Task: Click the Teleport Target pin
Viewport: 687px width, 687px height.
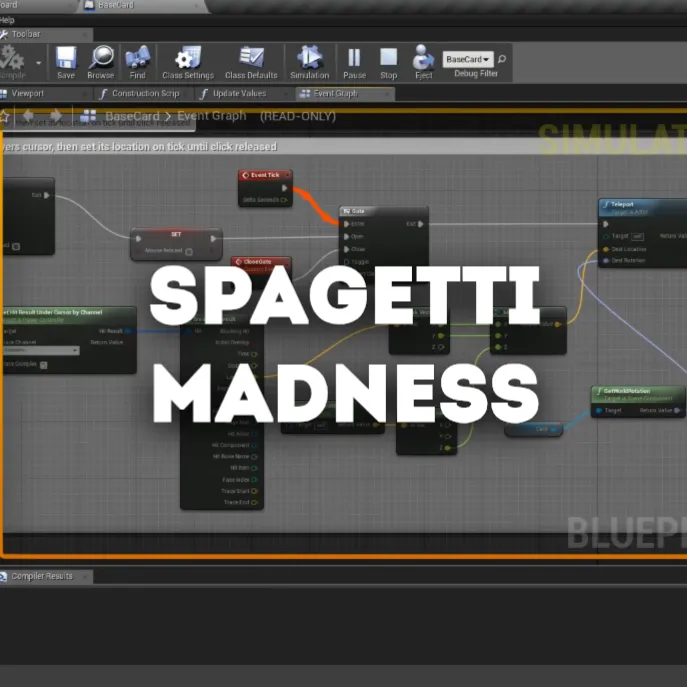Action: [606, 237]
